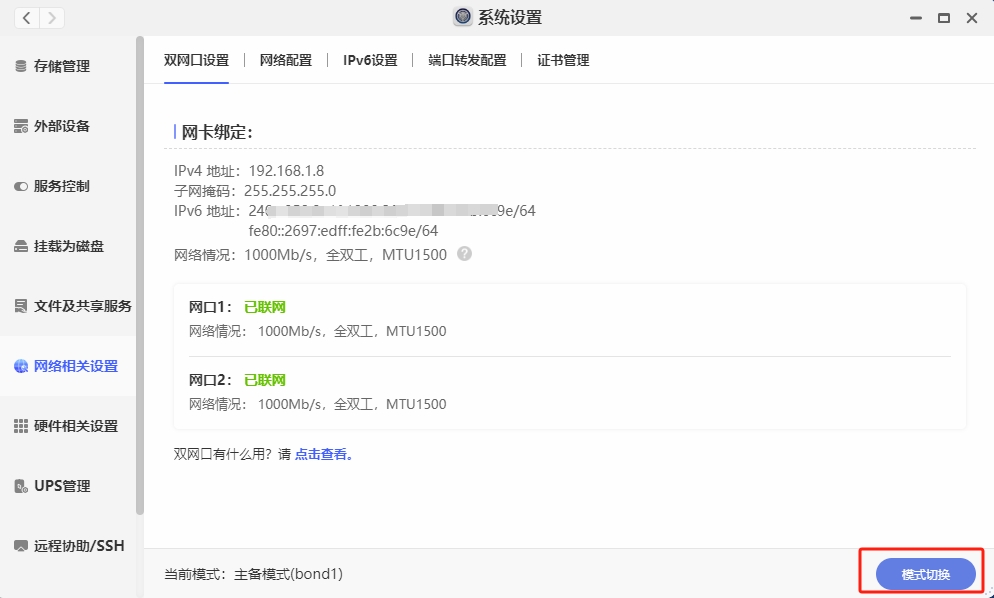Switch to the 网络配置 tab
Viewport: 994px width, 598px height.
tap(285, 60)
